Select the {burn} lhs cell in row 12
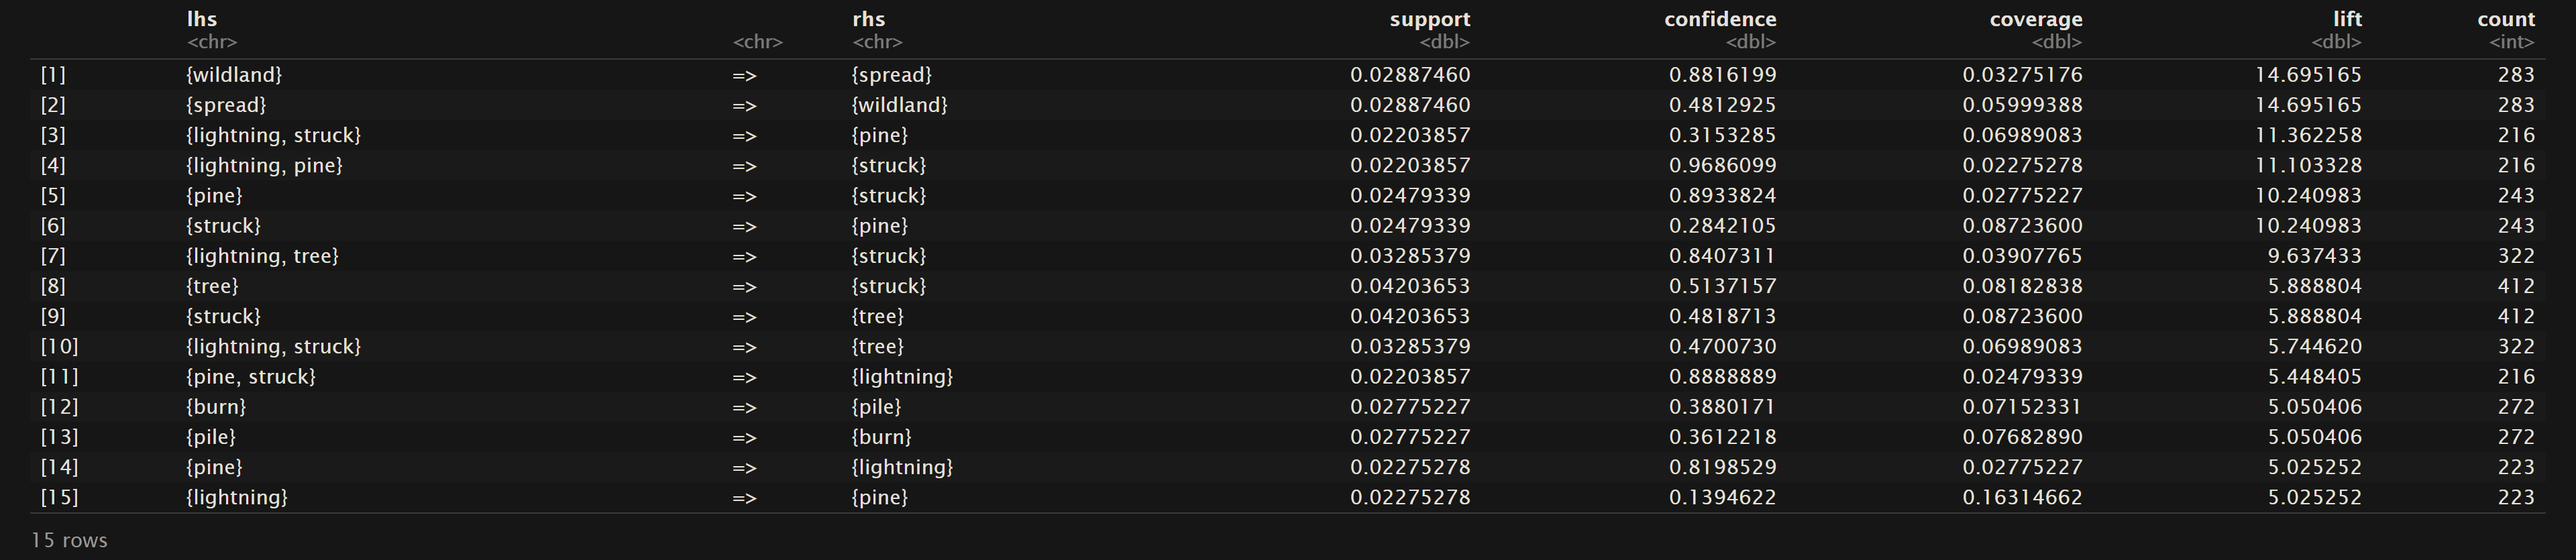The image size is (2576, 560). (x=216, y=407)
